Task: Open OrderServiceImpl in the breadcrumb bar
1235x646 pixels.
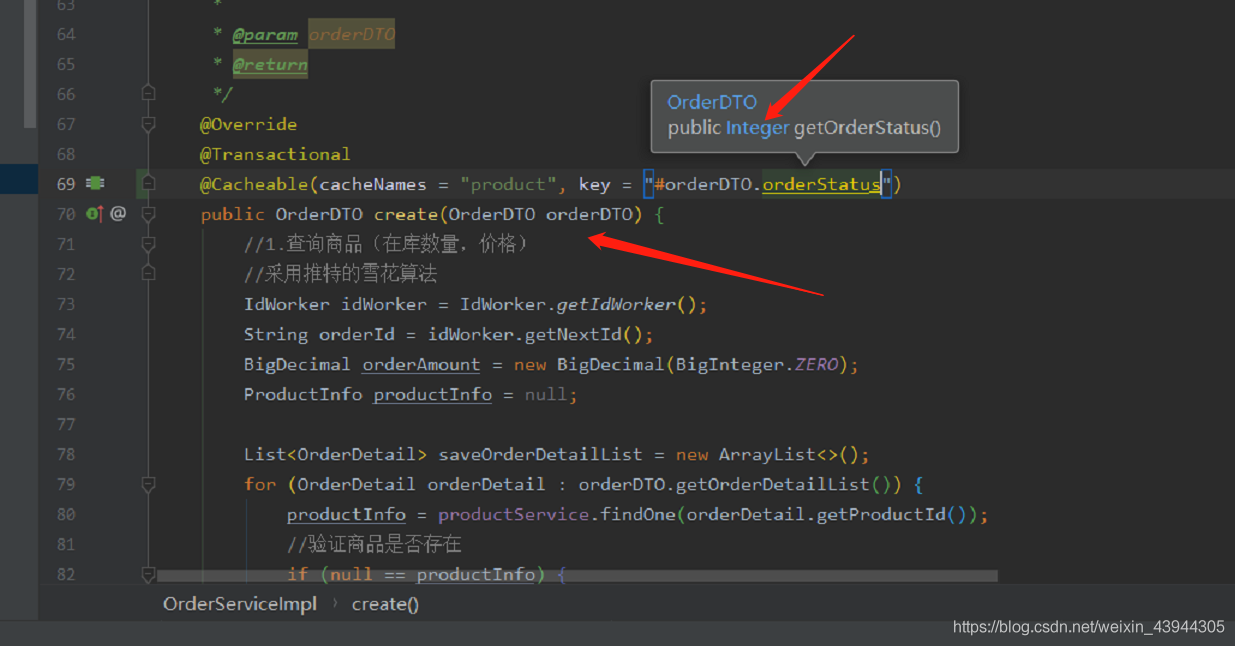Action: 240,604
